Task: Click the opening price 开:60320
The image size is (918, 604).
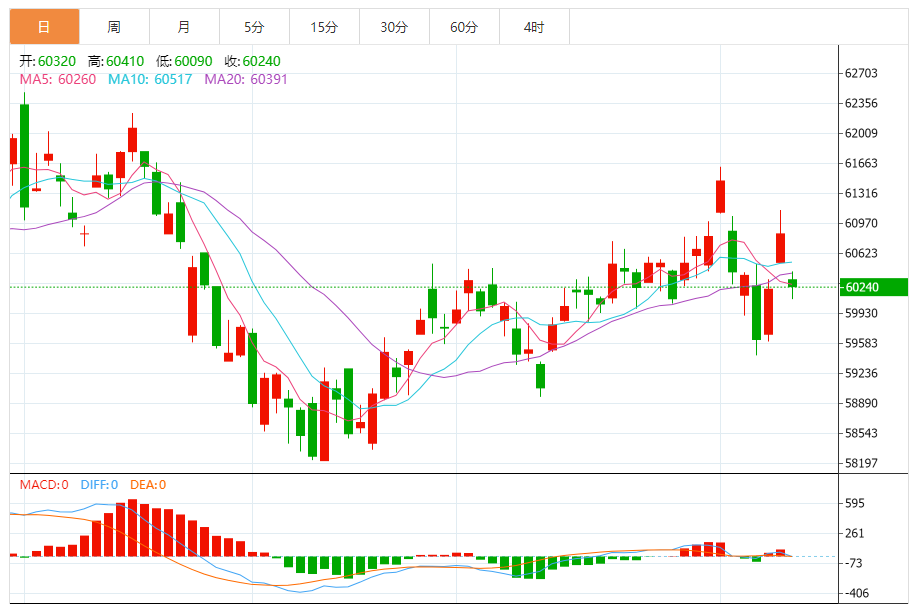Action: [48, 61]
